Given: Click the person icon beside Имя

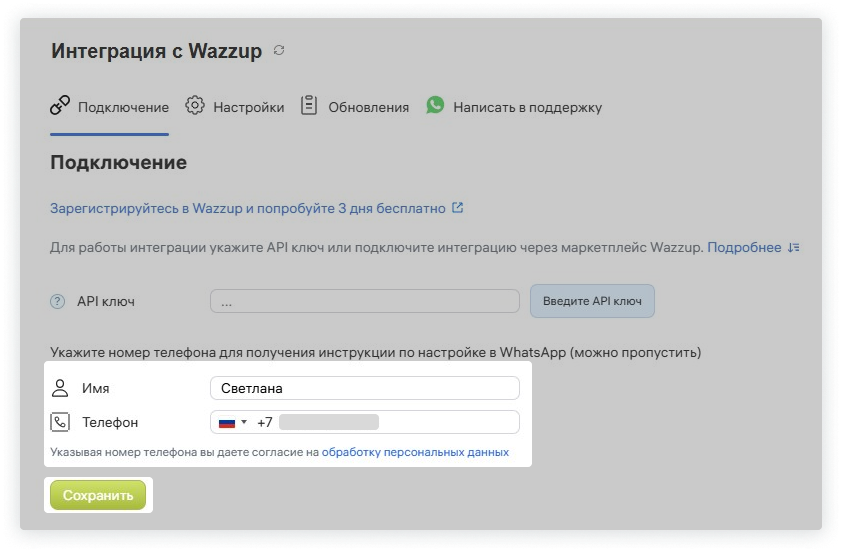Looking at the screenshot, I should click(x=60, y=388).
